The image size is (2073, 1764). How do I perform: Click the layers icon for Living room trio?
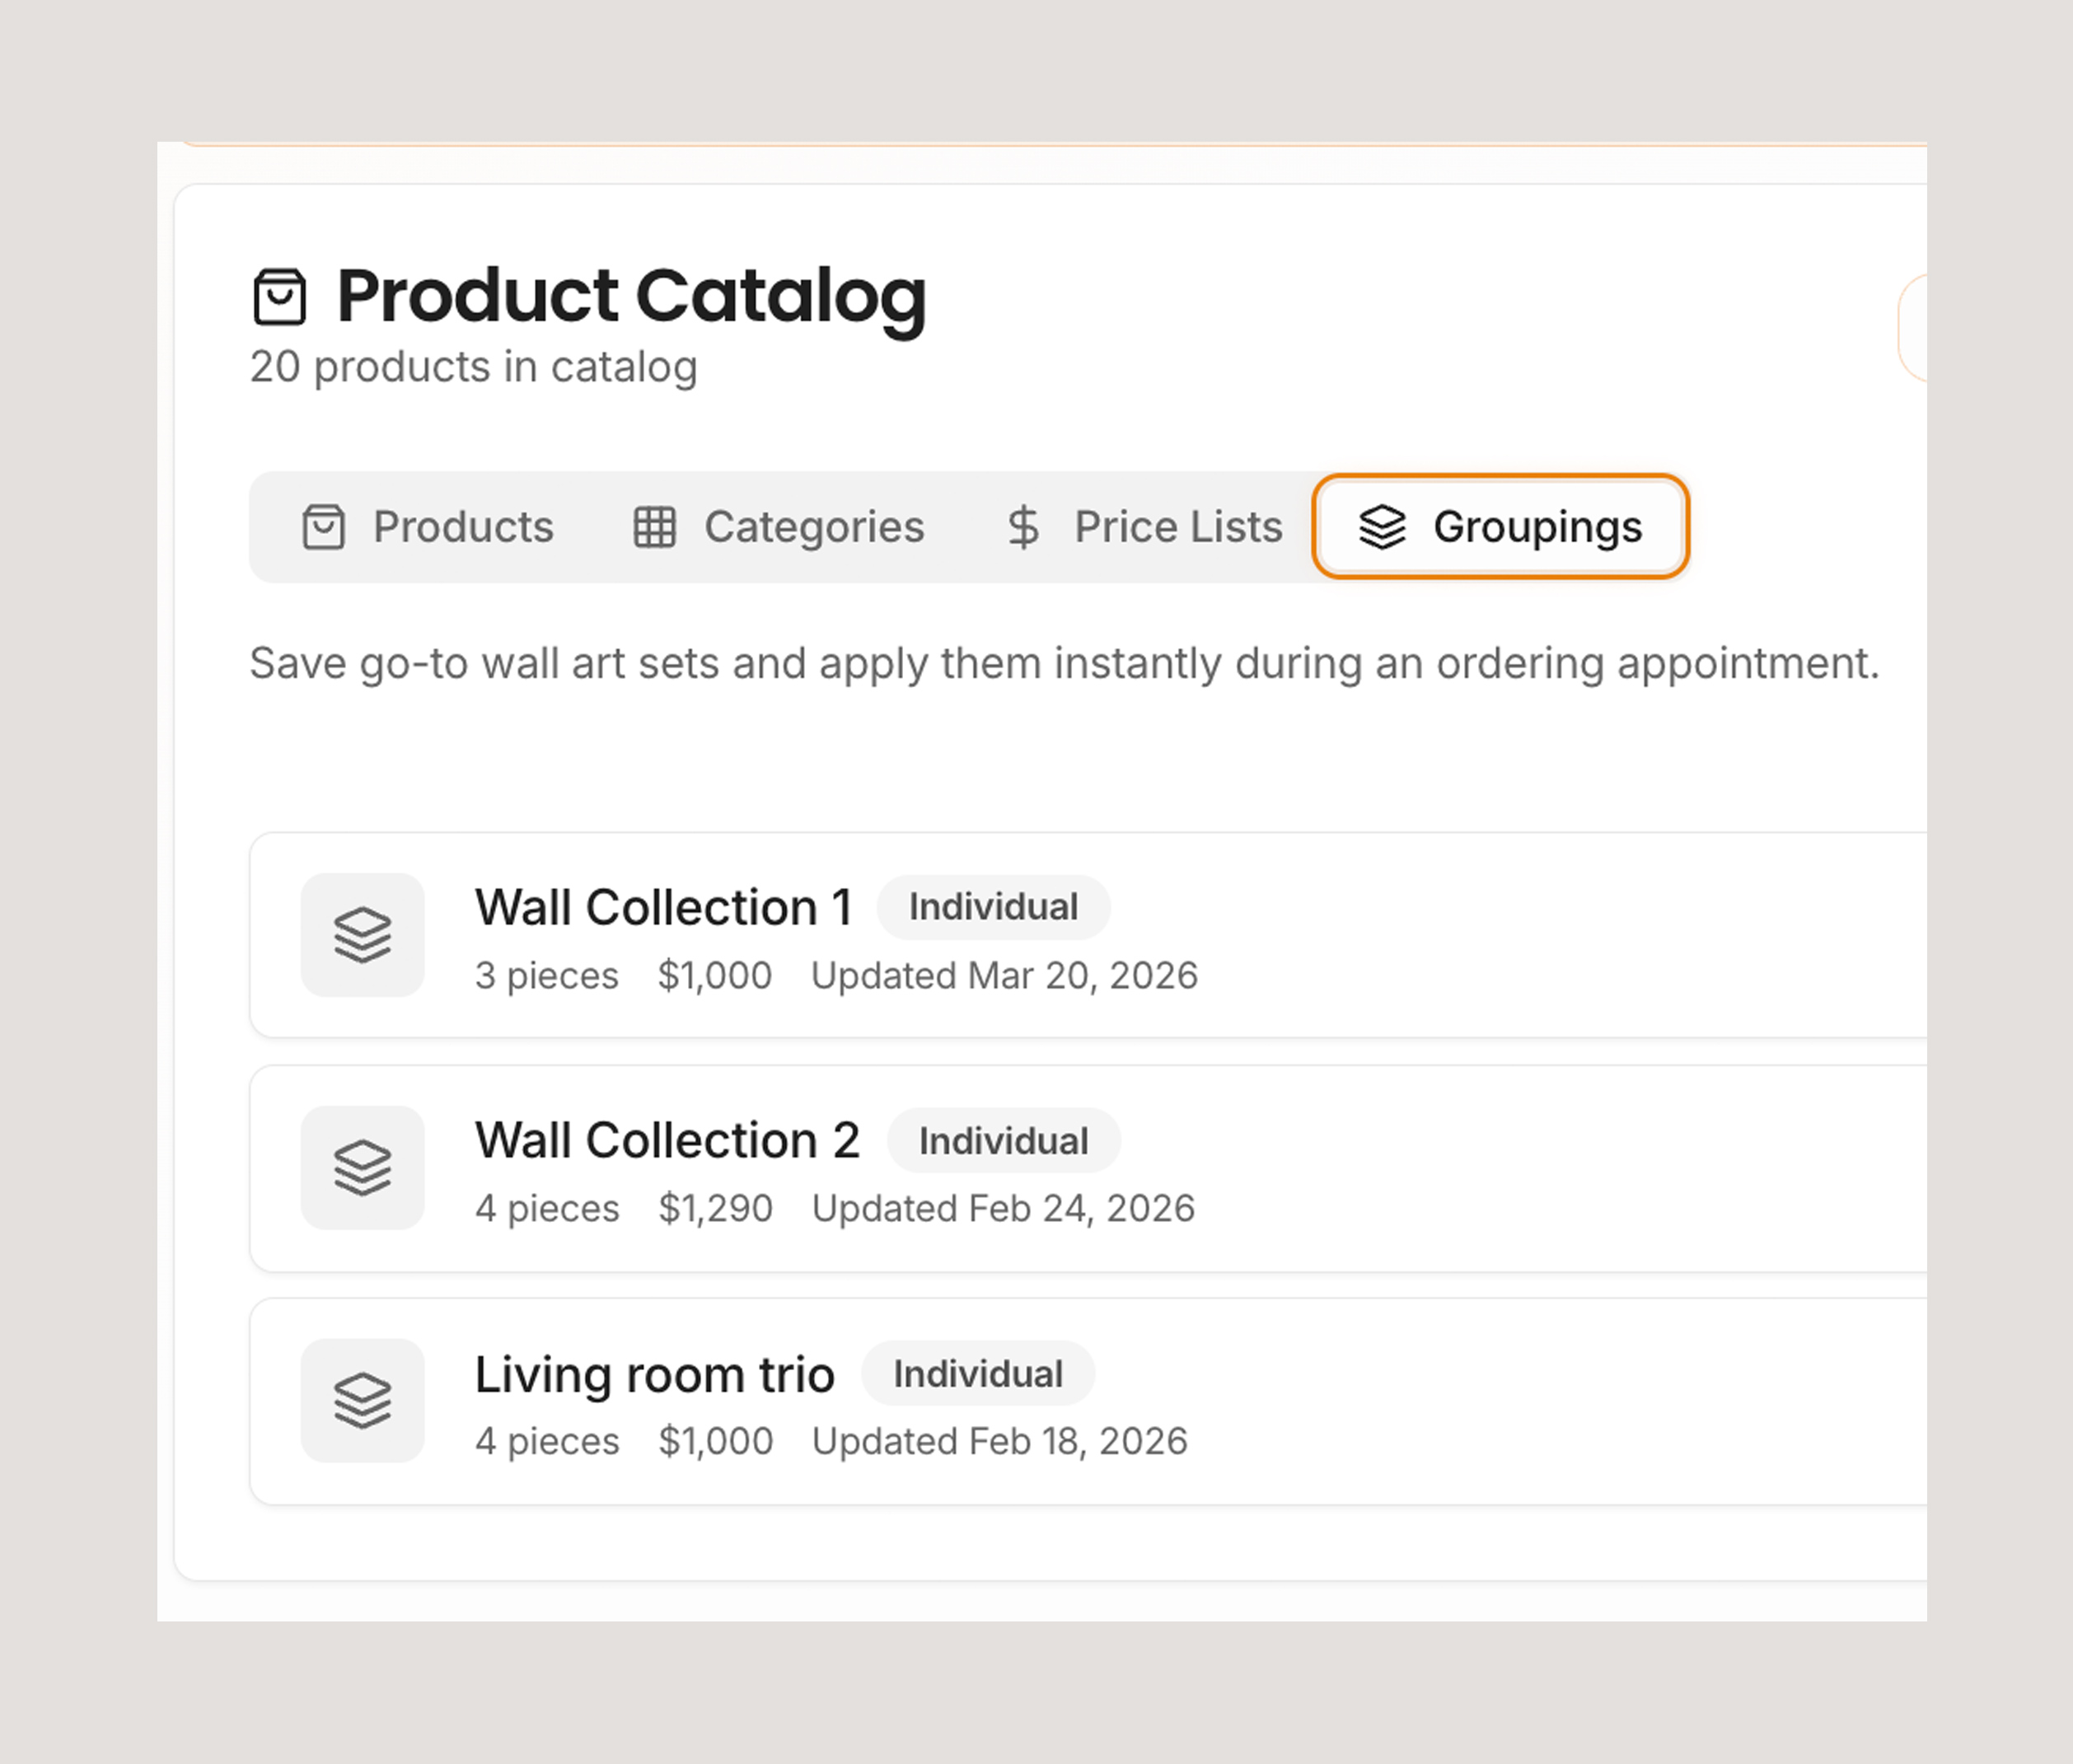coord(362,1401)
